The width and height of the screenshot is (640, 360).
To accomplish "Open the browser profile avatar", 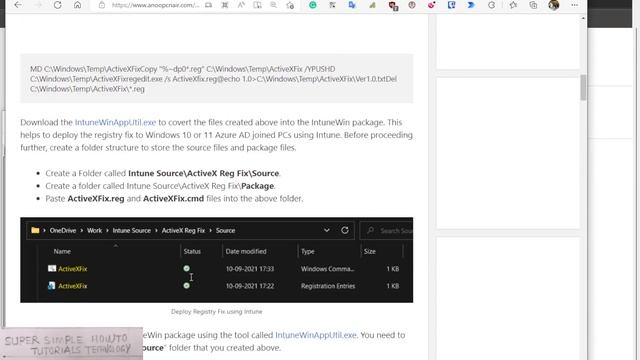I will [x=554, y=5].
